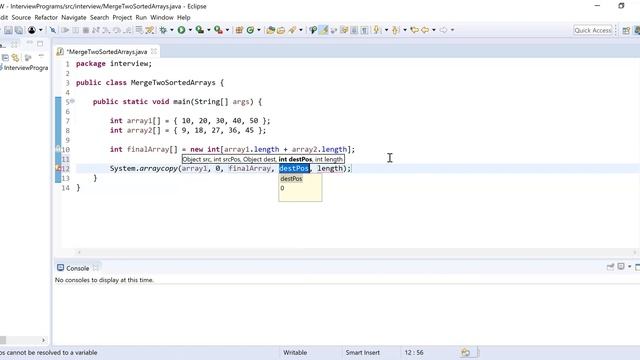
Task: Click 'Smart Insert' in the status bar
Action: pos(362,352)
